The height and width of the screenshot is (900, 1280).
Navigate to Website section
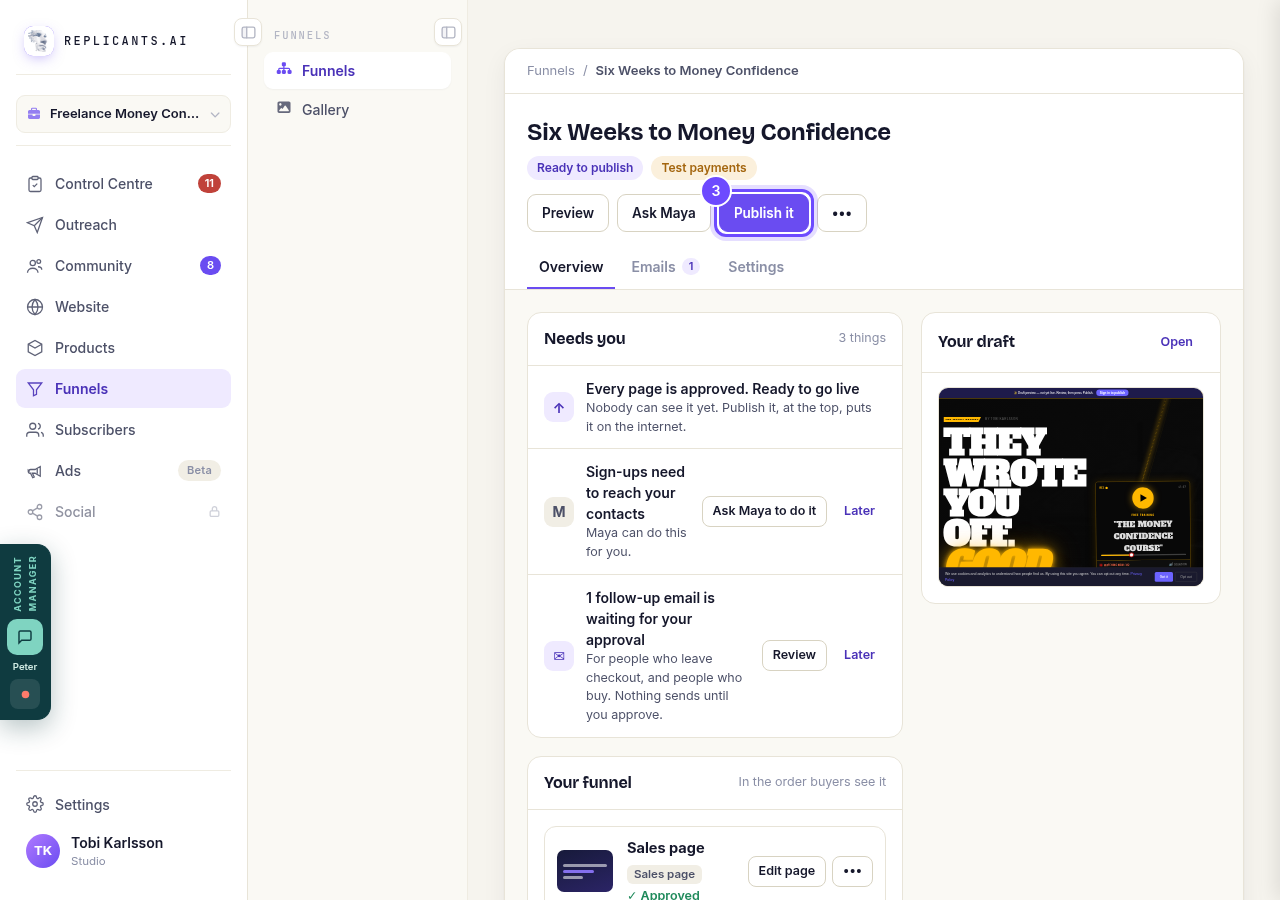click(123, 307)
